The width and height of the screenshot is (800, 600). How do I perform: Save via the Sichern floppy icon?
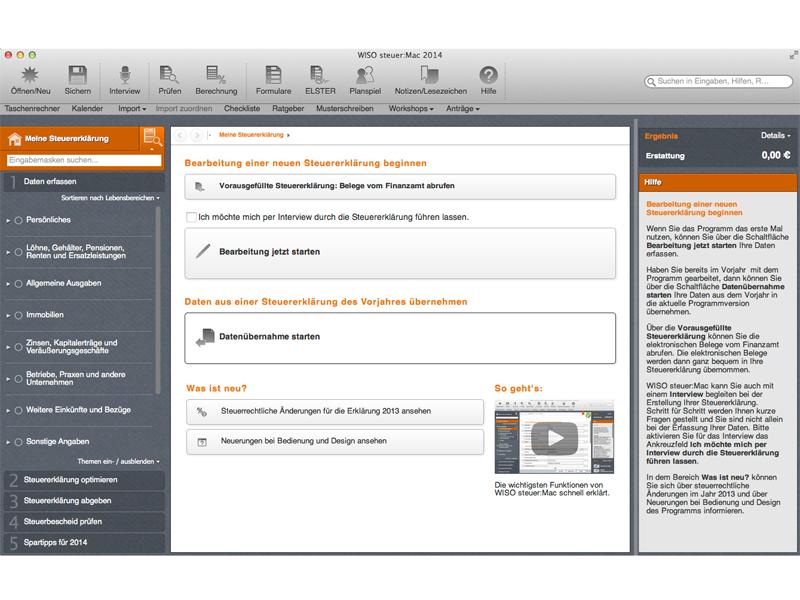tap(78, 75)
